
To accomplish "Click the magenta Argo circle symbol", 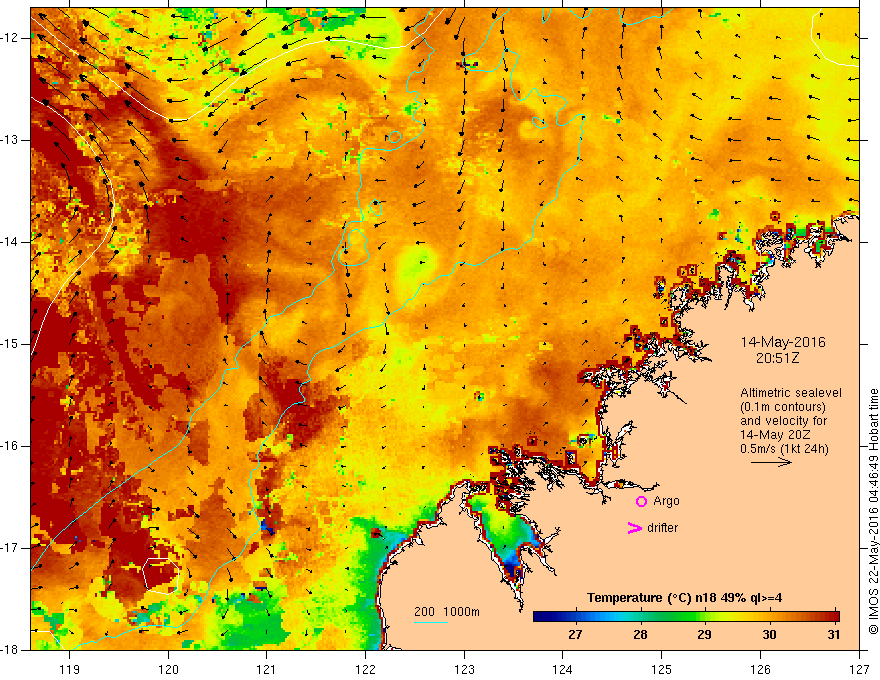I will coord(641,501).
